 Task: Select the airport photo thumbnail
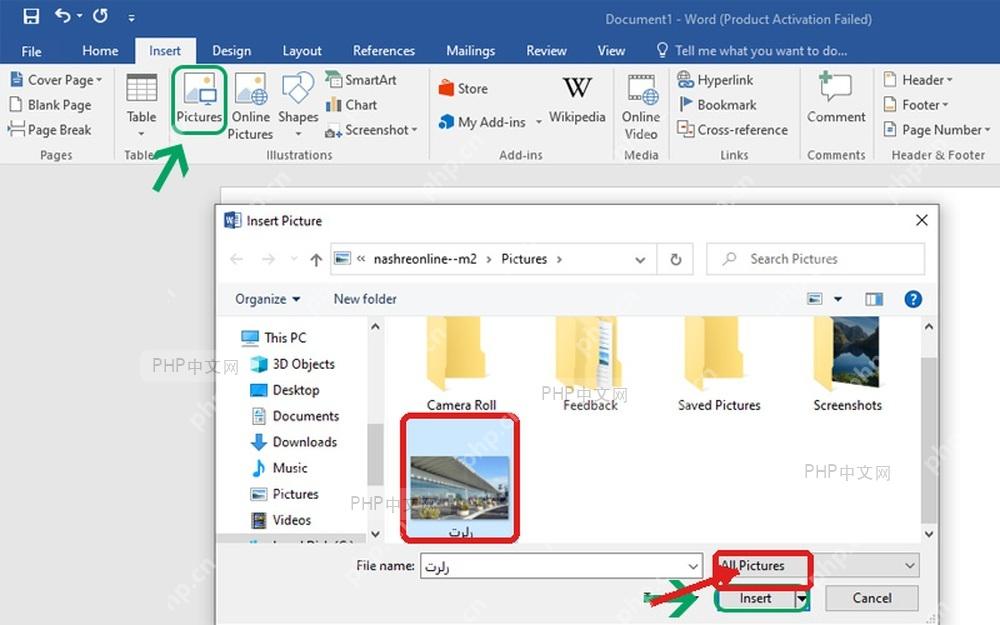tap(460, 478)
